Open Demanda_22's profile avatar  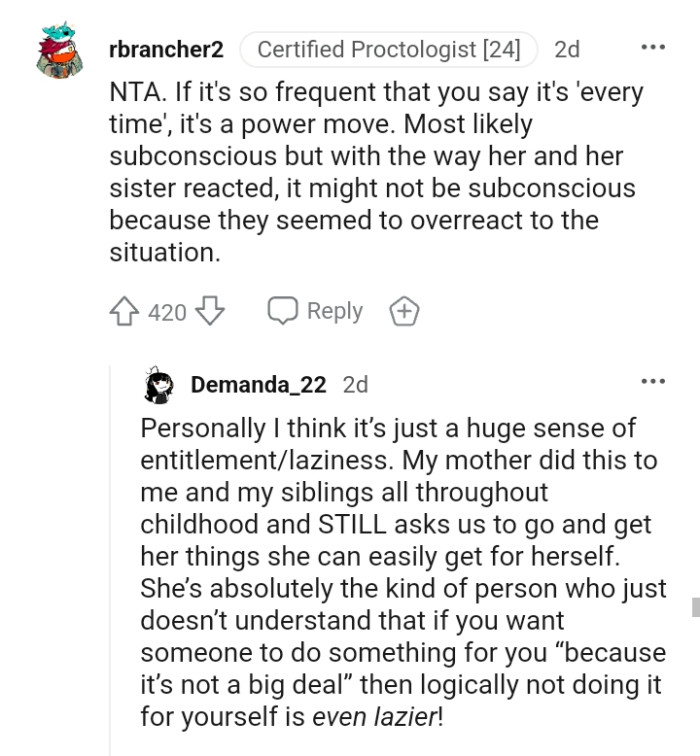160,384
